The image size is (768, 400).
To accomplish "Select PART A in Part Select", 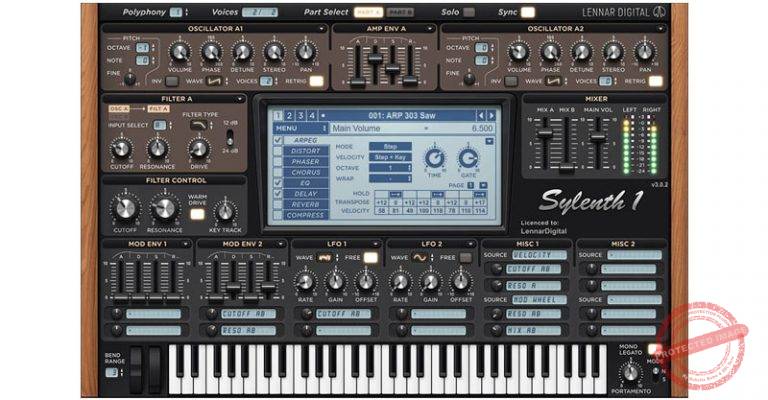I will 368,12.
